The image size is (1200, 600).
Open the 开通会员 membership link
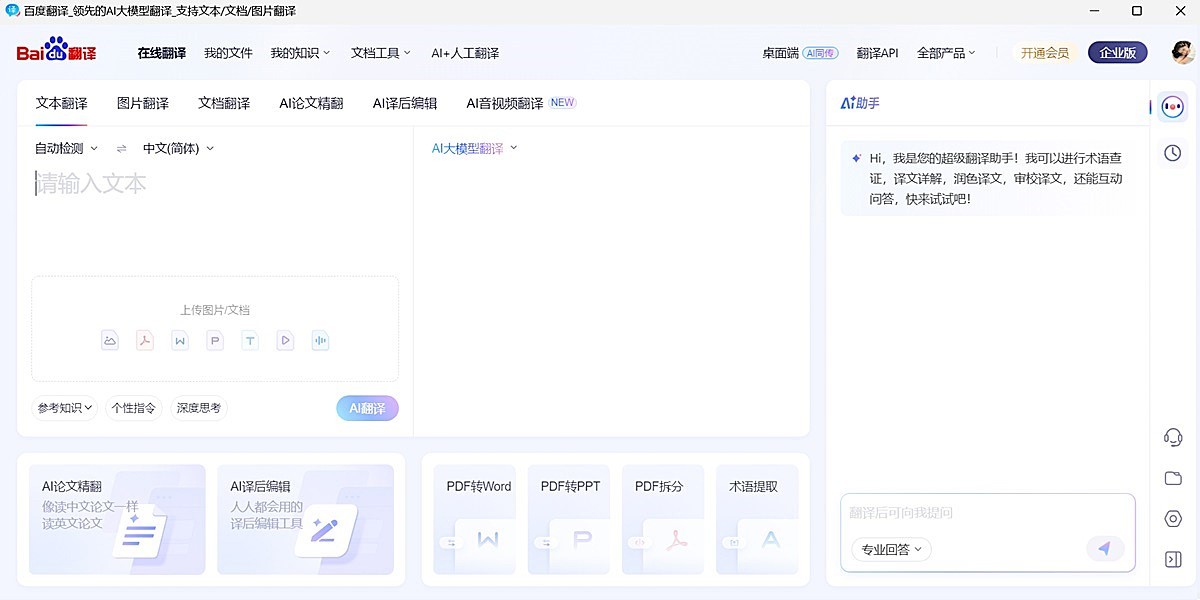(x=1044, y=52)
